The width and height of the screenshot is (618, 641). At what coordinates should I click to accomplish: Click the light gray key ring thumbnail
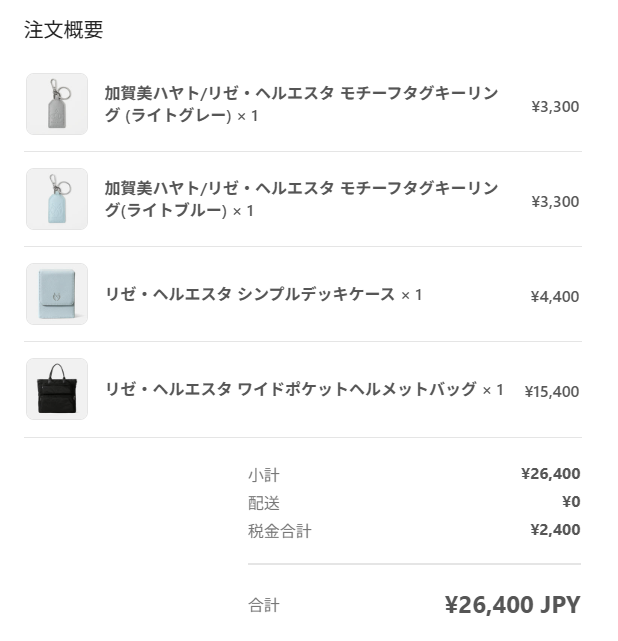pos(57,104)
